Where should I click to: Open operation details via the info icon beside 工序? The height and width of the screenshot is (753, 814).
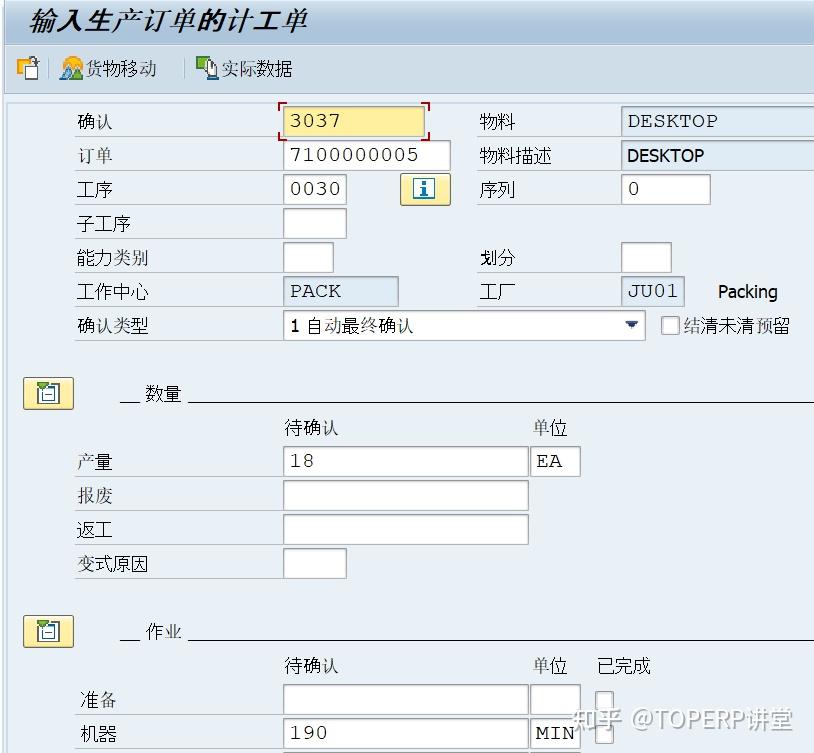coord(424,188)
